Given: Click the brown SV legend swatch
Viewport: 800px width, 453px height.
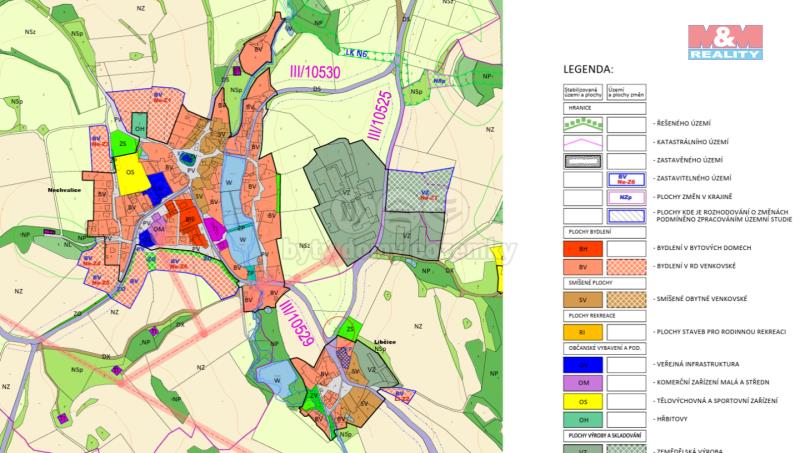Looking at the screenshot, I should [x=582, y=299].
